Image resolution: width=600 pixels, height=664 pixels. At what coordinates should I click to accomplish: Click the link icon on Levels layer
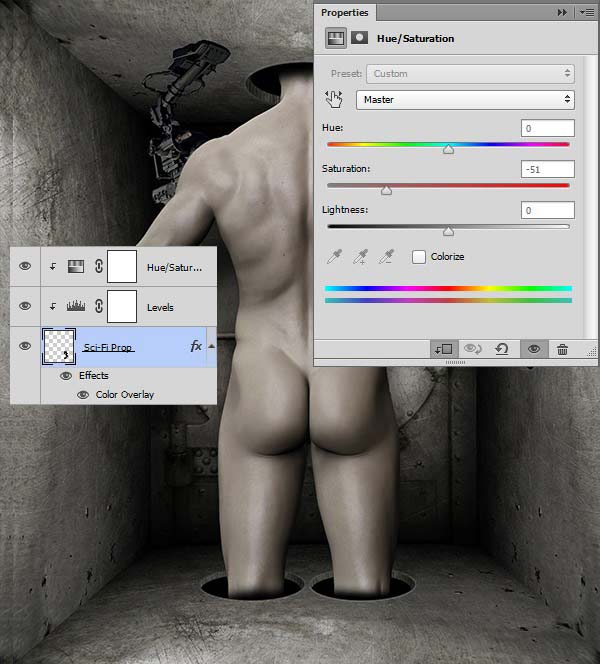pyautogui.click(x=99, y=306)
